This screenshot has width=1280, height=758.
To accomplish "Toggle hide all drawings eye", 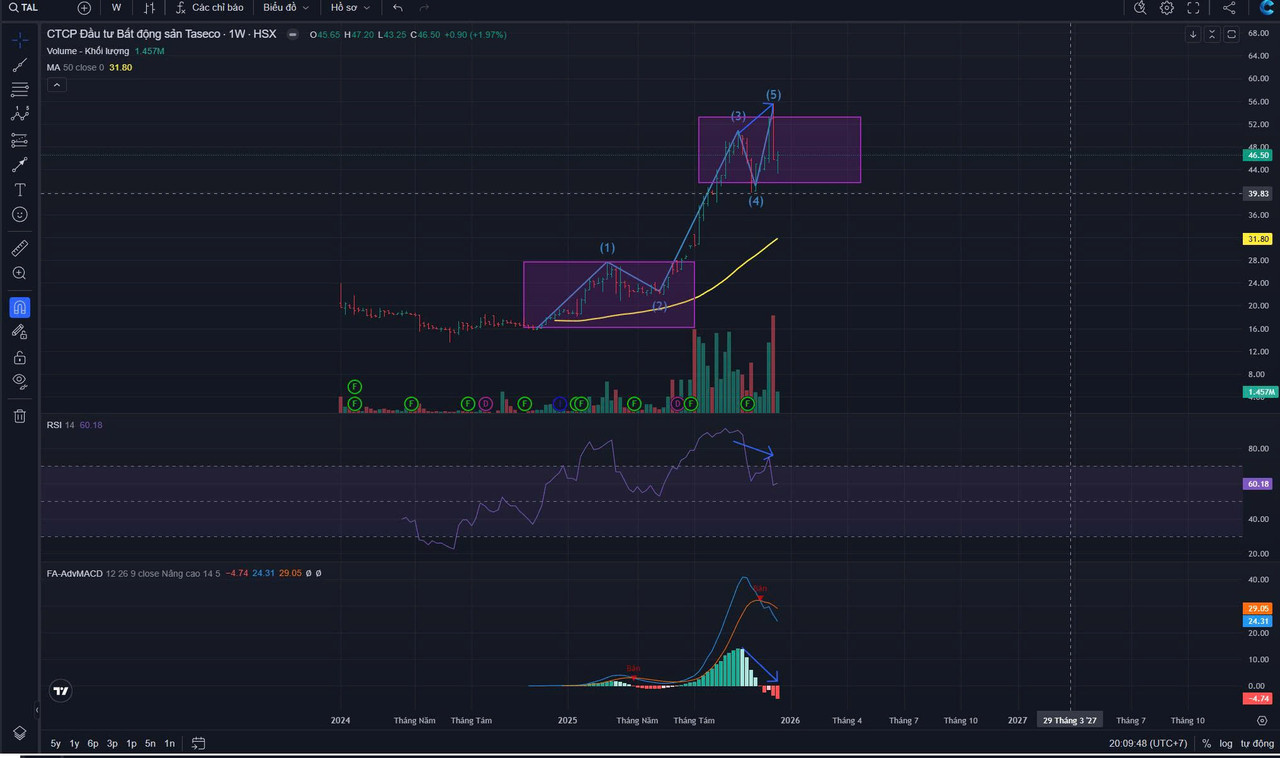I will tap(19, 381).
